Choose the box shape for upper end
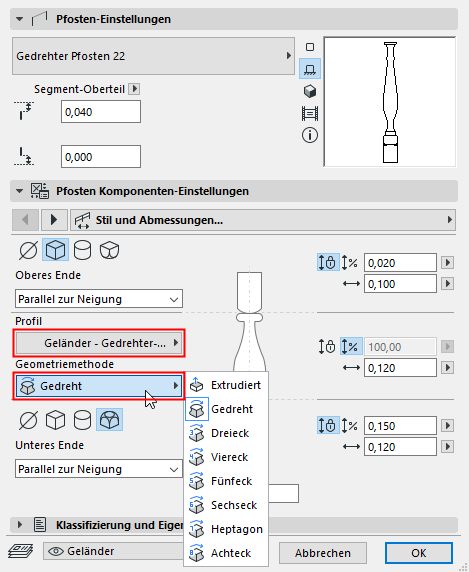This screenshot has width=469, height=572. (55, 250)
